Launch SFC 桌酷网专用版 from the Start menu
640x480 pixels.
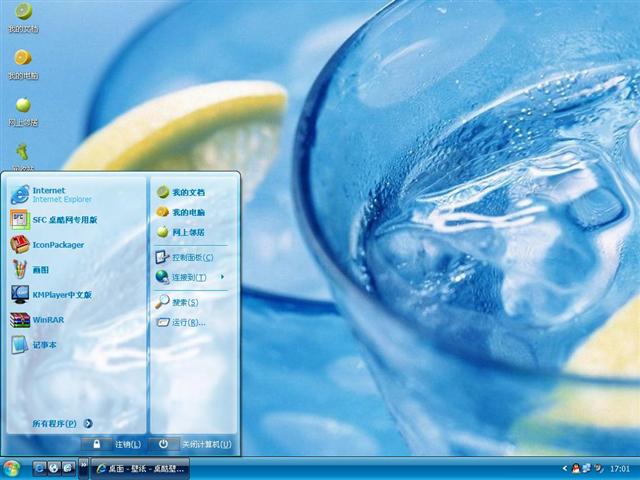(54, 220)
